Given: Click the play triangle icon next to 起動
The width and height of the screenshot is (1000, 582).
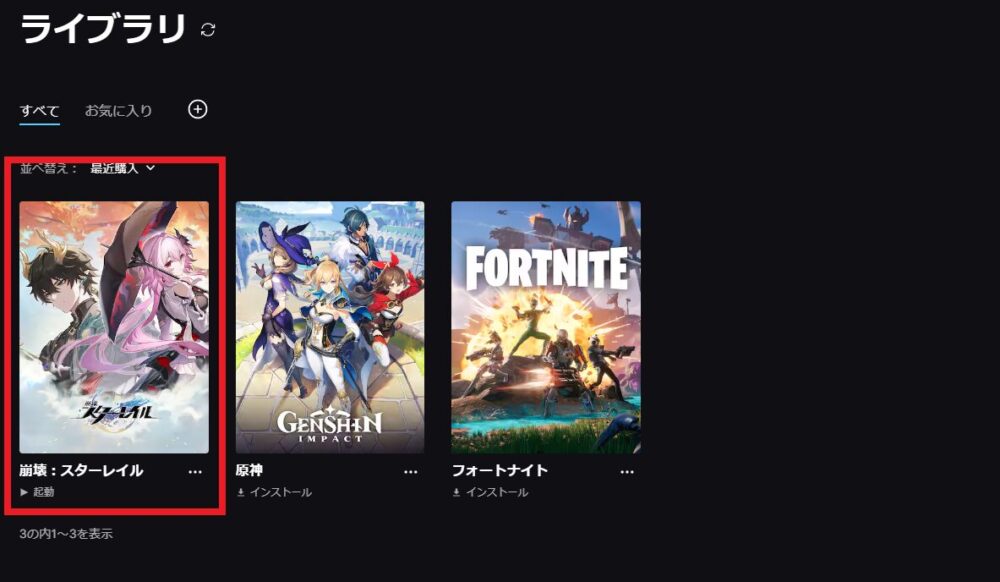Looking at the screenshot, I should pyautogui.click(x=24, y=492).
